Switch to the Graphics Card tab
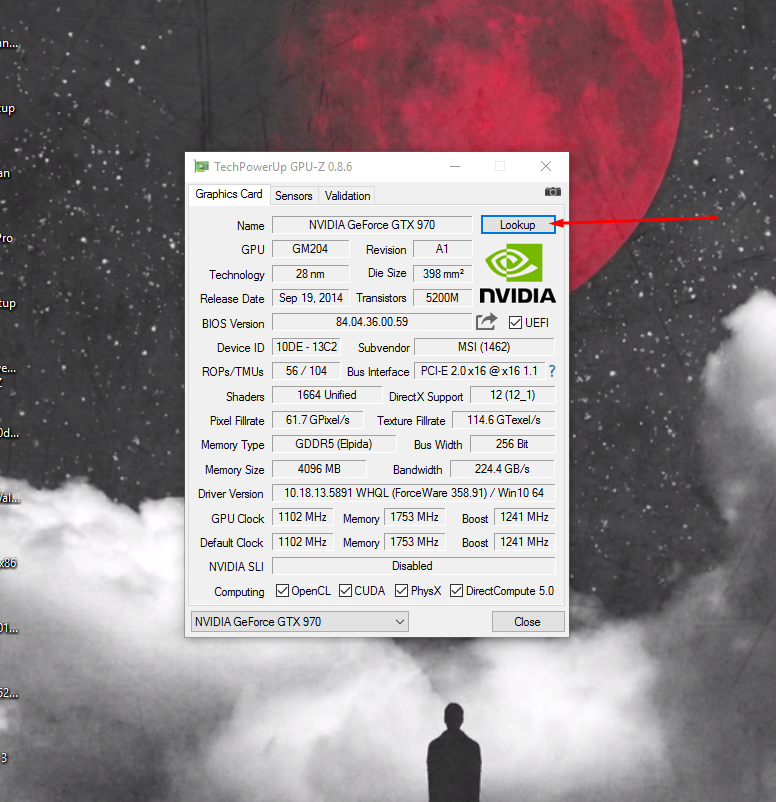The height and width of the screenshot is (802, 776). point(229,194)
